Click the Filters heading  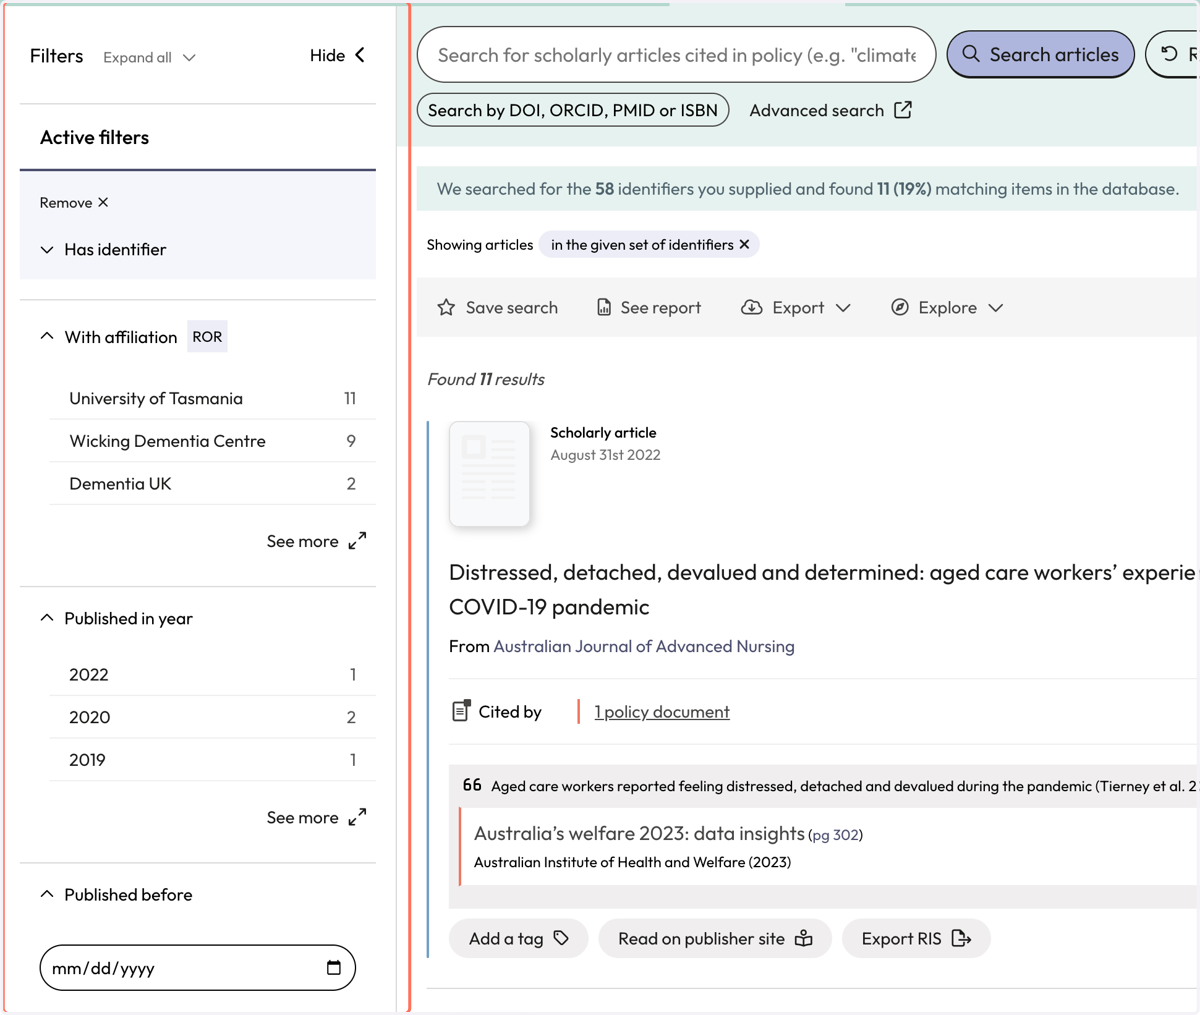point(57,56)
